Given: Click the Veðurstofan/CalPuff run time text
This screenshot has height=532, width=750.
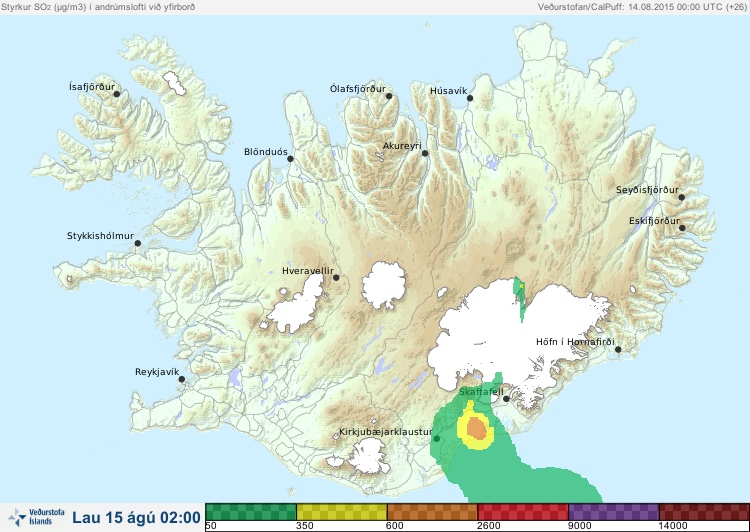Looking at the screenshot, I should click(641, 7).
